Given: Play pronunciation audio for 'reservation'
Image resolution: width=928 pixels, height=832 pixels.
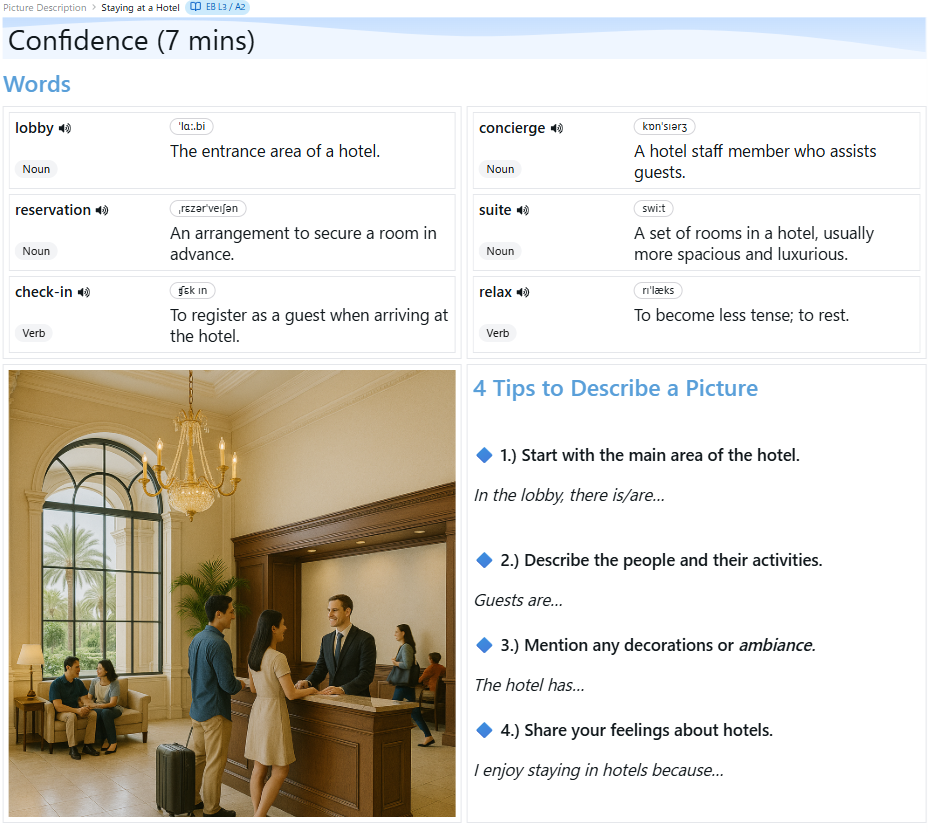Looking at the screenshot, I should click(102, 209).
